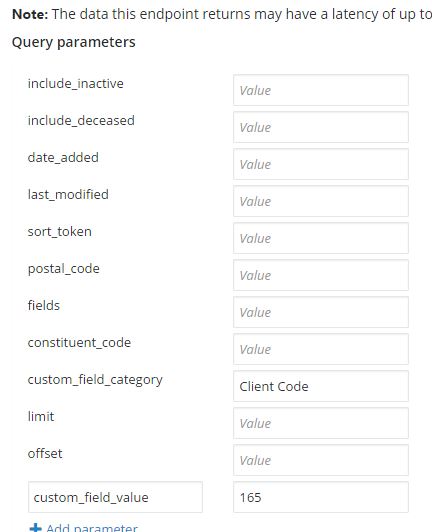Click the field containing 165

(x=321, y=497)
